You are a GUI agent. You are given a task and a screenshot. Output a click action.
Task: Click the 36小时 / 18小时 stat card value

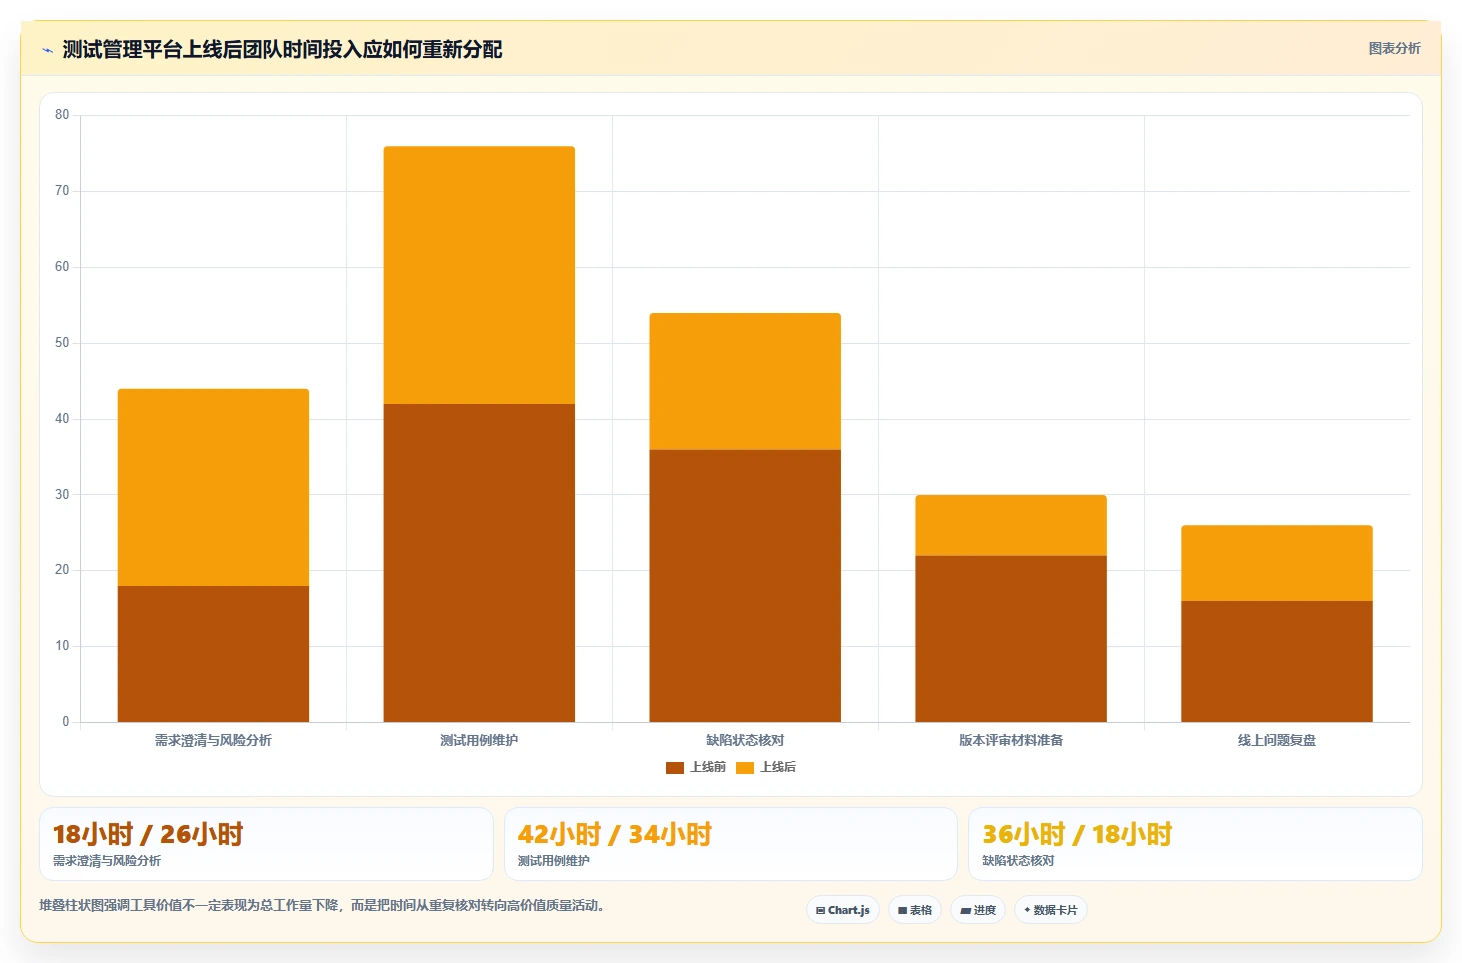point(1077,834)
